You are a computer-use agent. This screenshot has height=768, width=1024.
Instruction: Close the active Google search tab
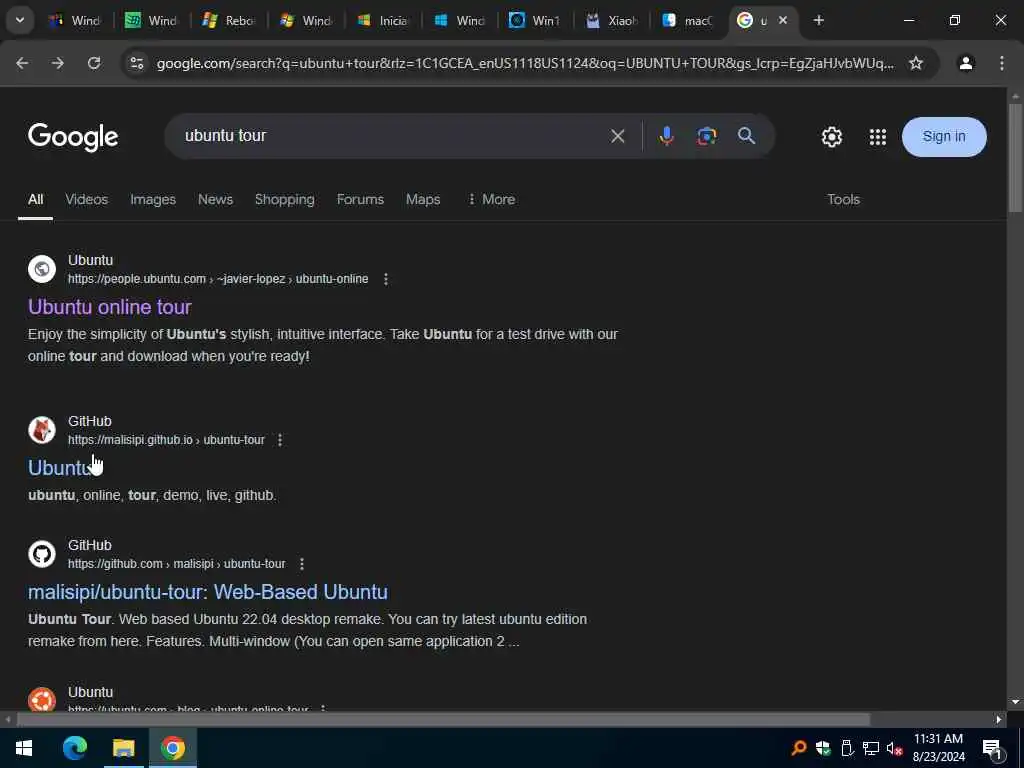pyautogui.click(x=783, y=20)
